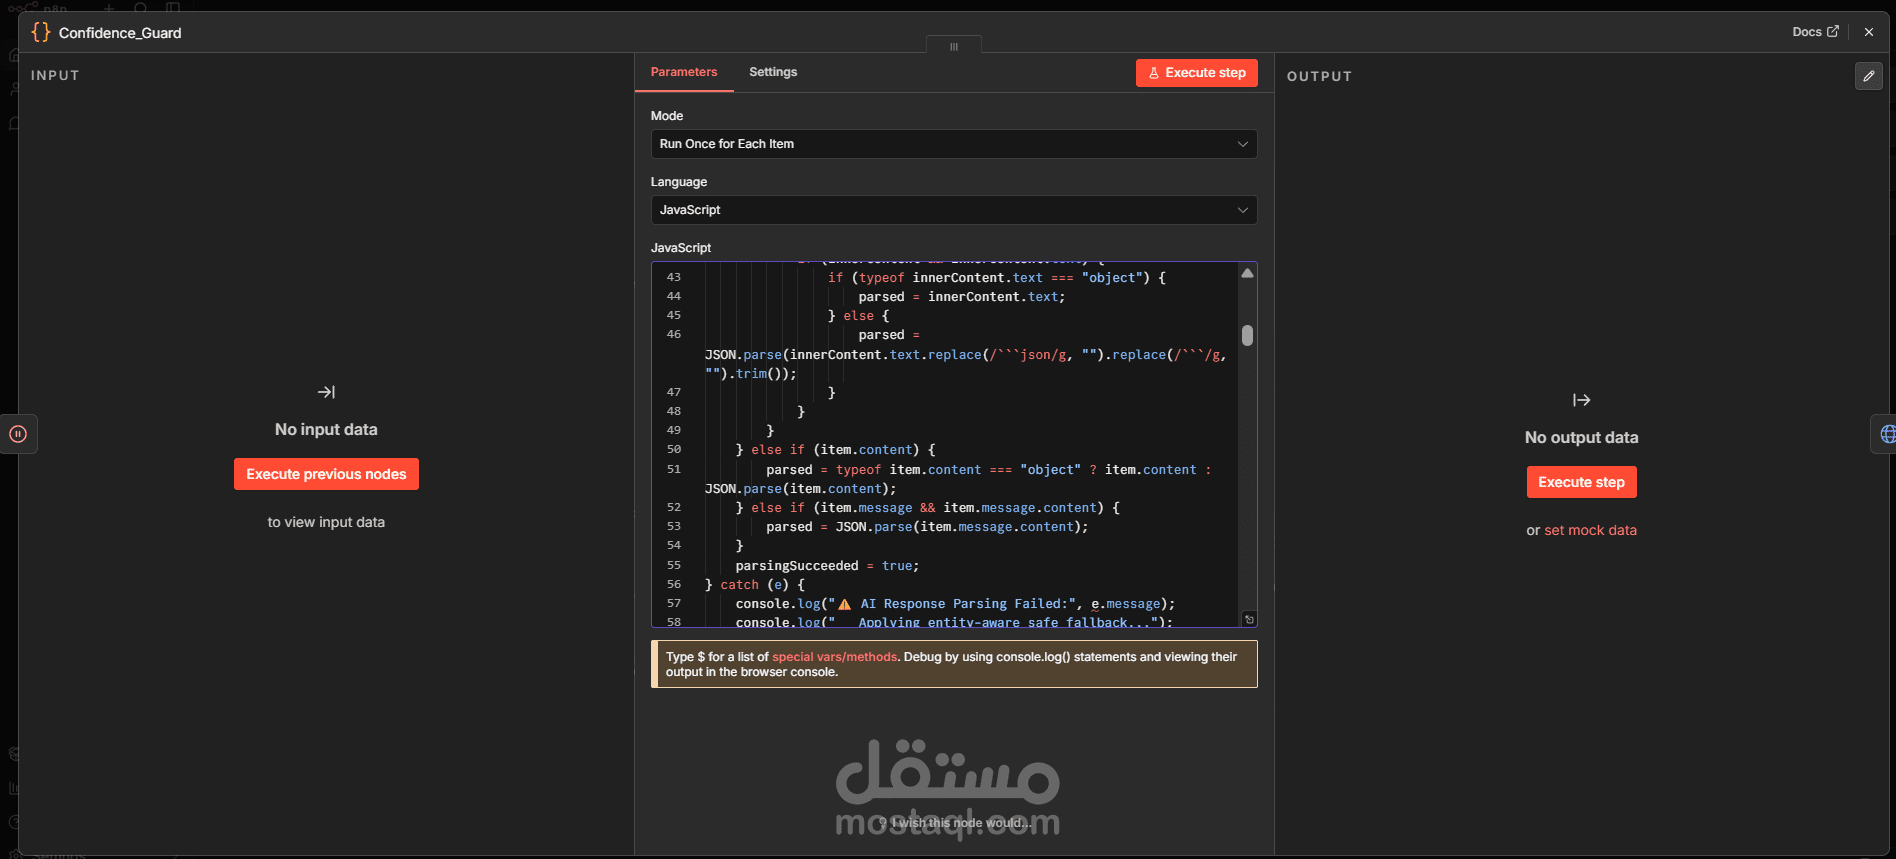Switch to the Settings tab

[x=773, y=72]
